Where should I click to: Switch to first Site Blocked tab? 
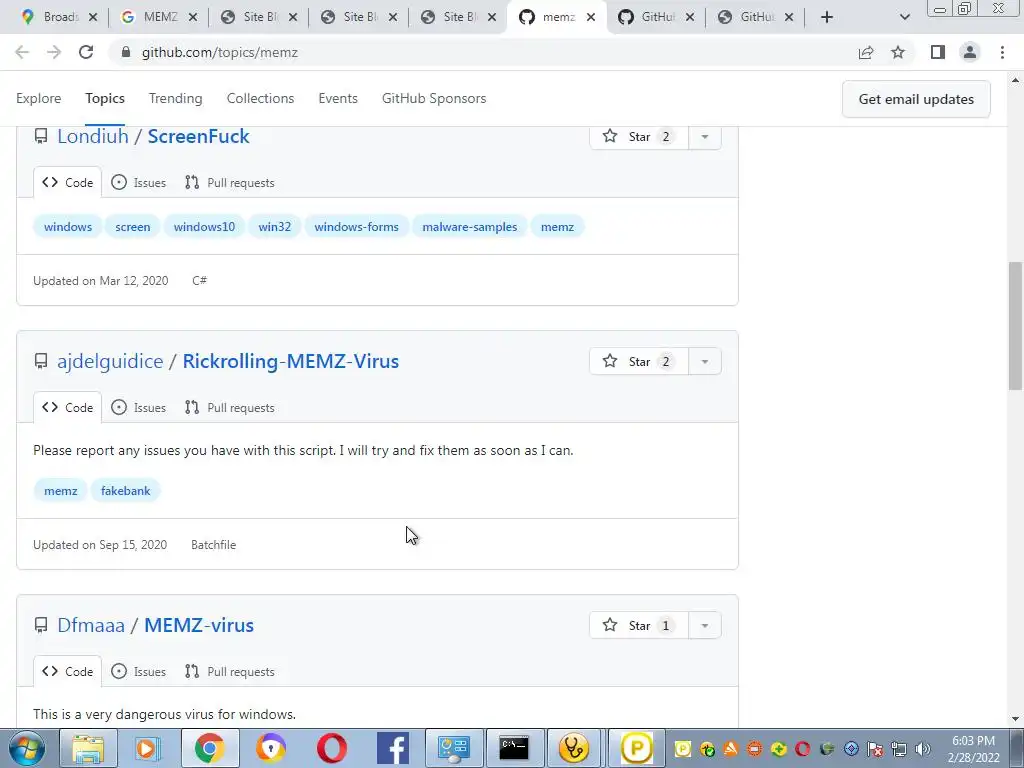(x=250, y=17)
